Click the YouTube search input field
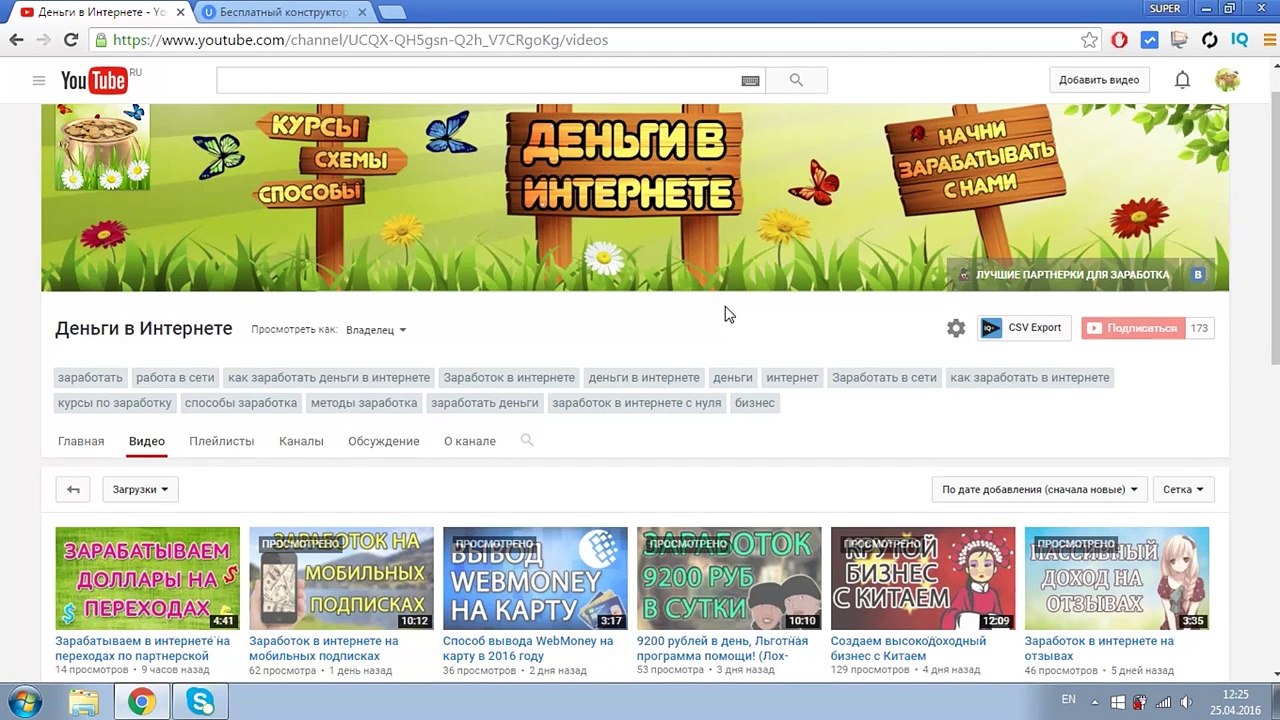 point(478,80)
